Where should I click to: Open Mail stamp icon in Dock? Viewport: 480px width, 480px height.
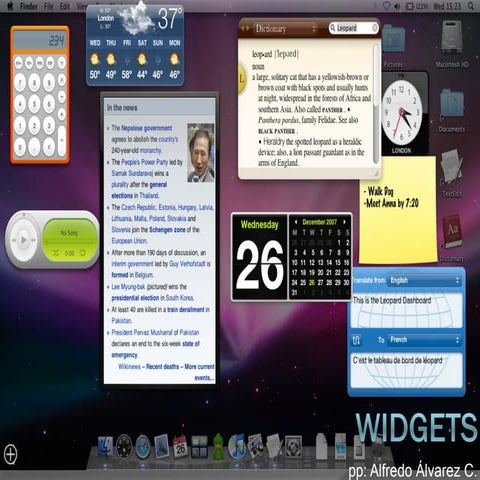(162, 445)
